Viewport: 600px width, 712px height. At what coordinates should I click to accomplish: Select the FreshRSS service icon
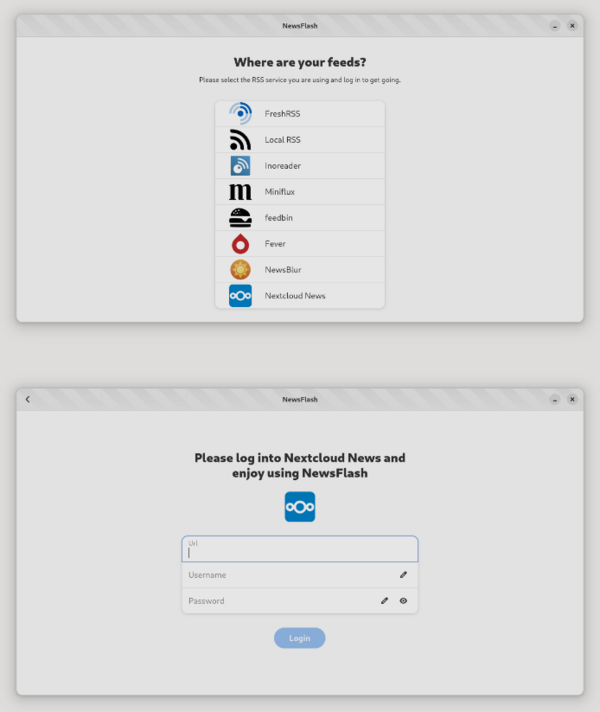[240, 114]
